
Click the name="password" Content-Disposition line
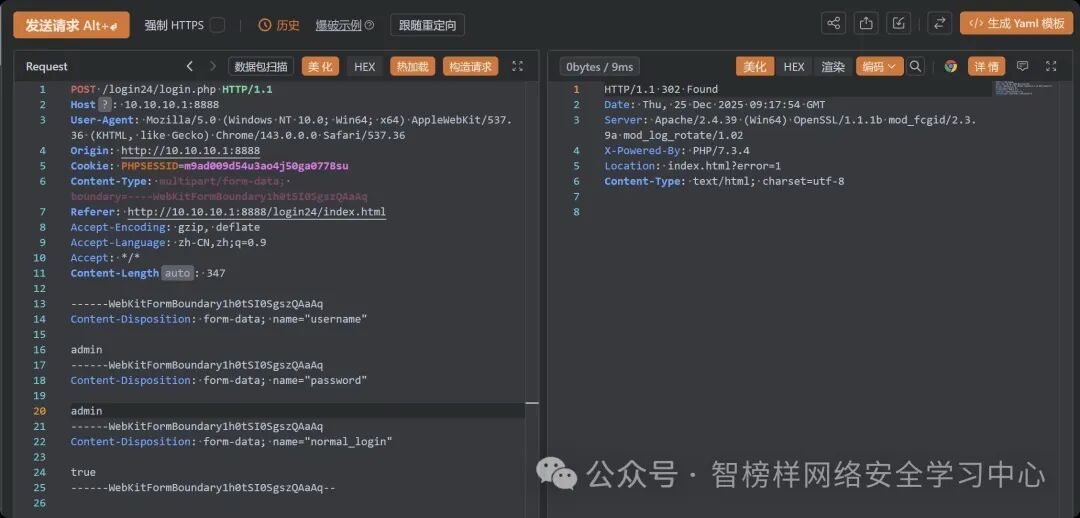pyautogui.click(x=219, y=380)
